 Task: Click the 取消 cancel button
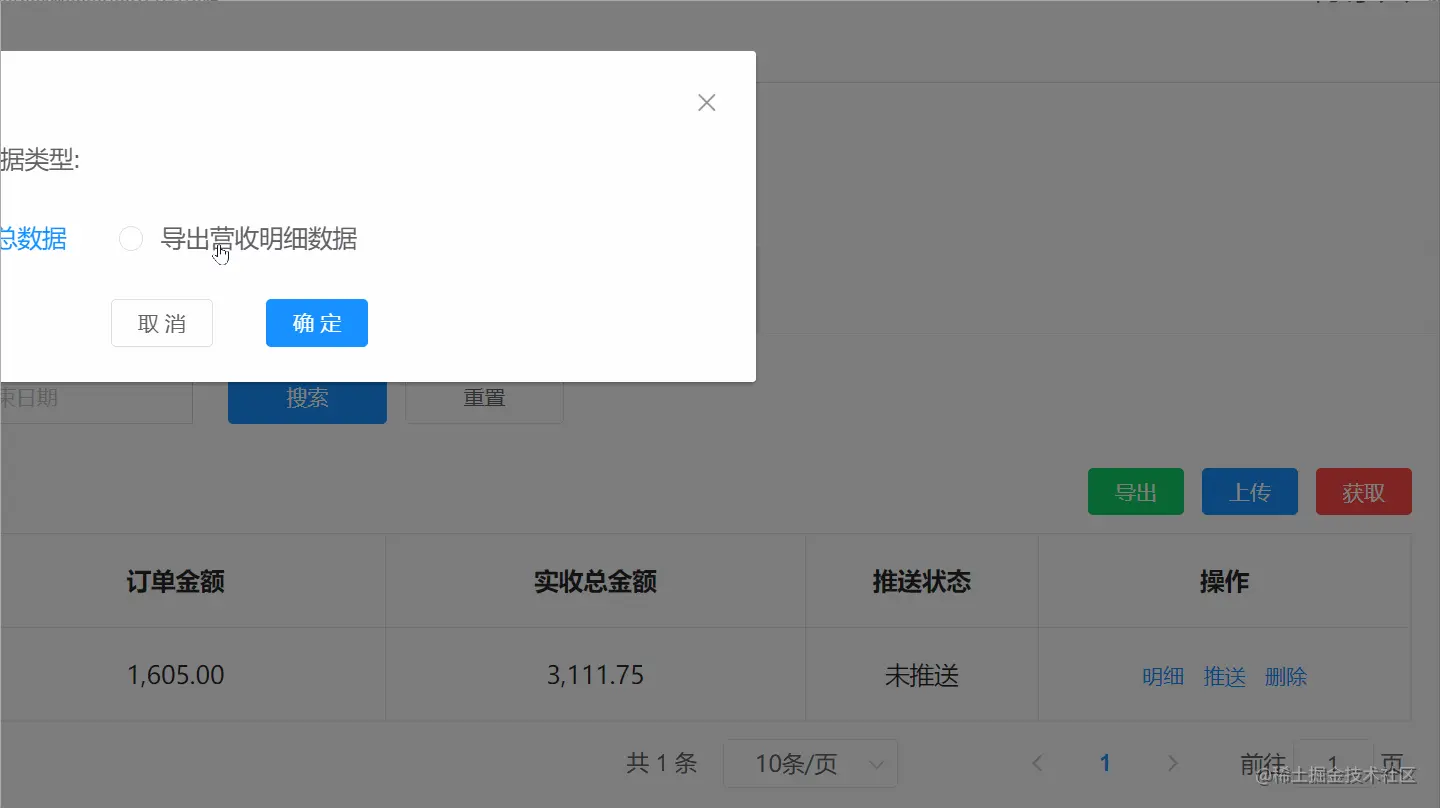pos(161,322)
